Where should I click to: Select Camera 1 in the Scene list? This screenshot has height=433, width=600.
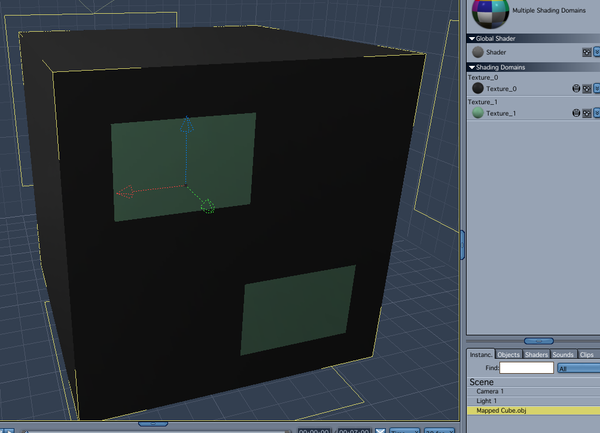(x=533, y=391)
